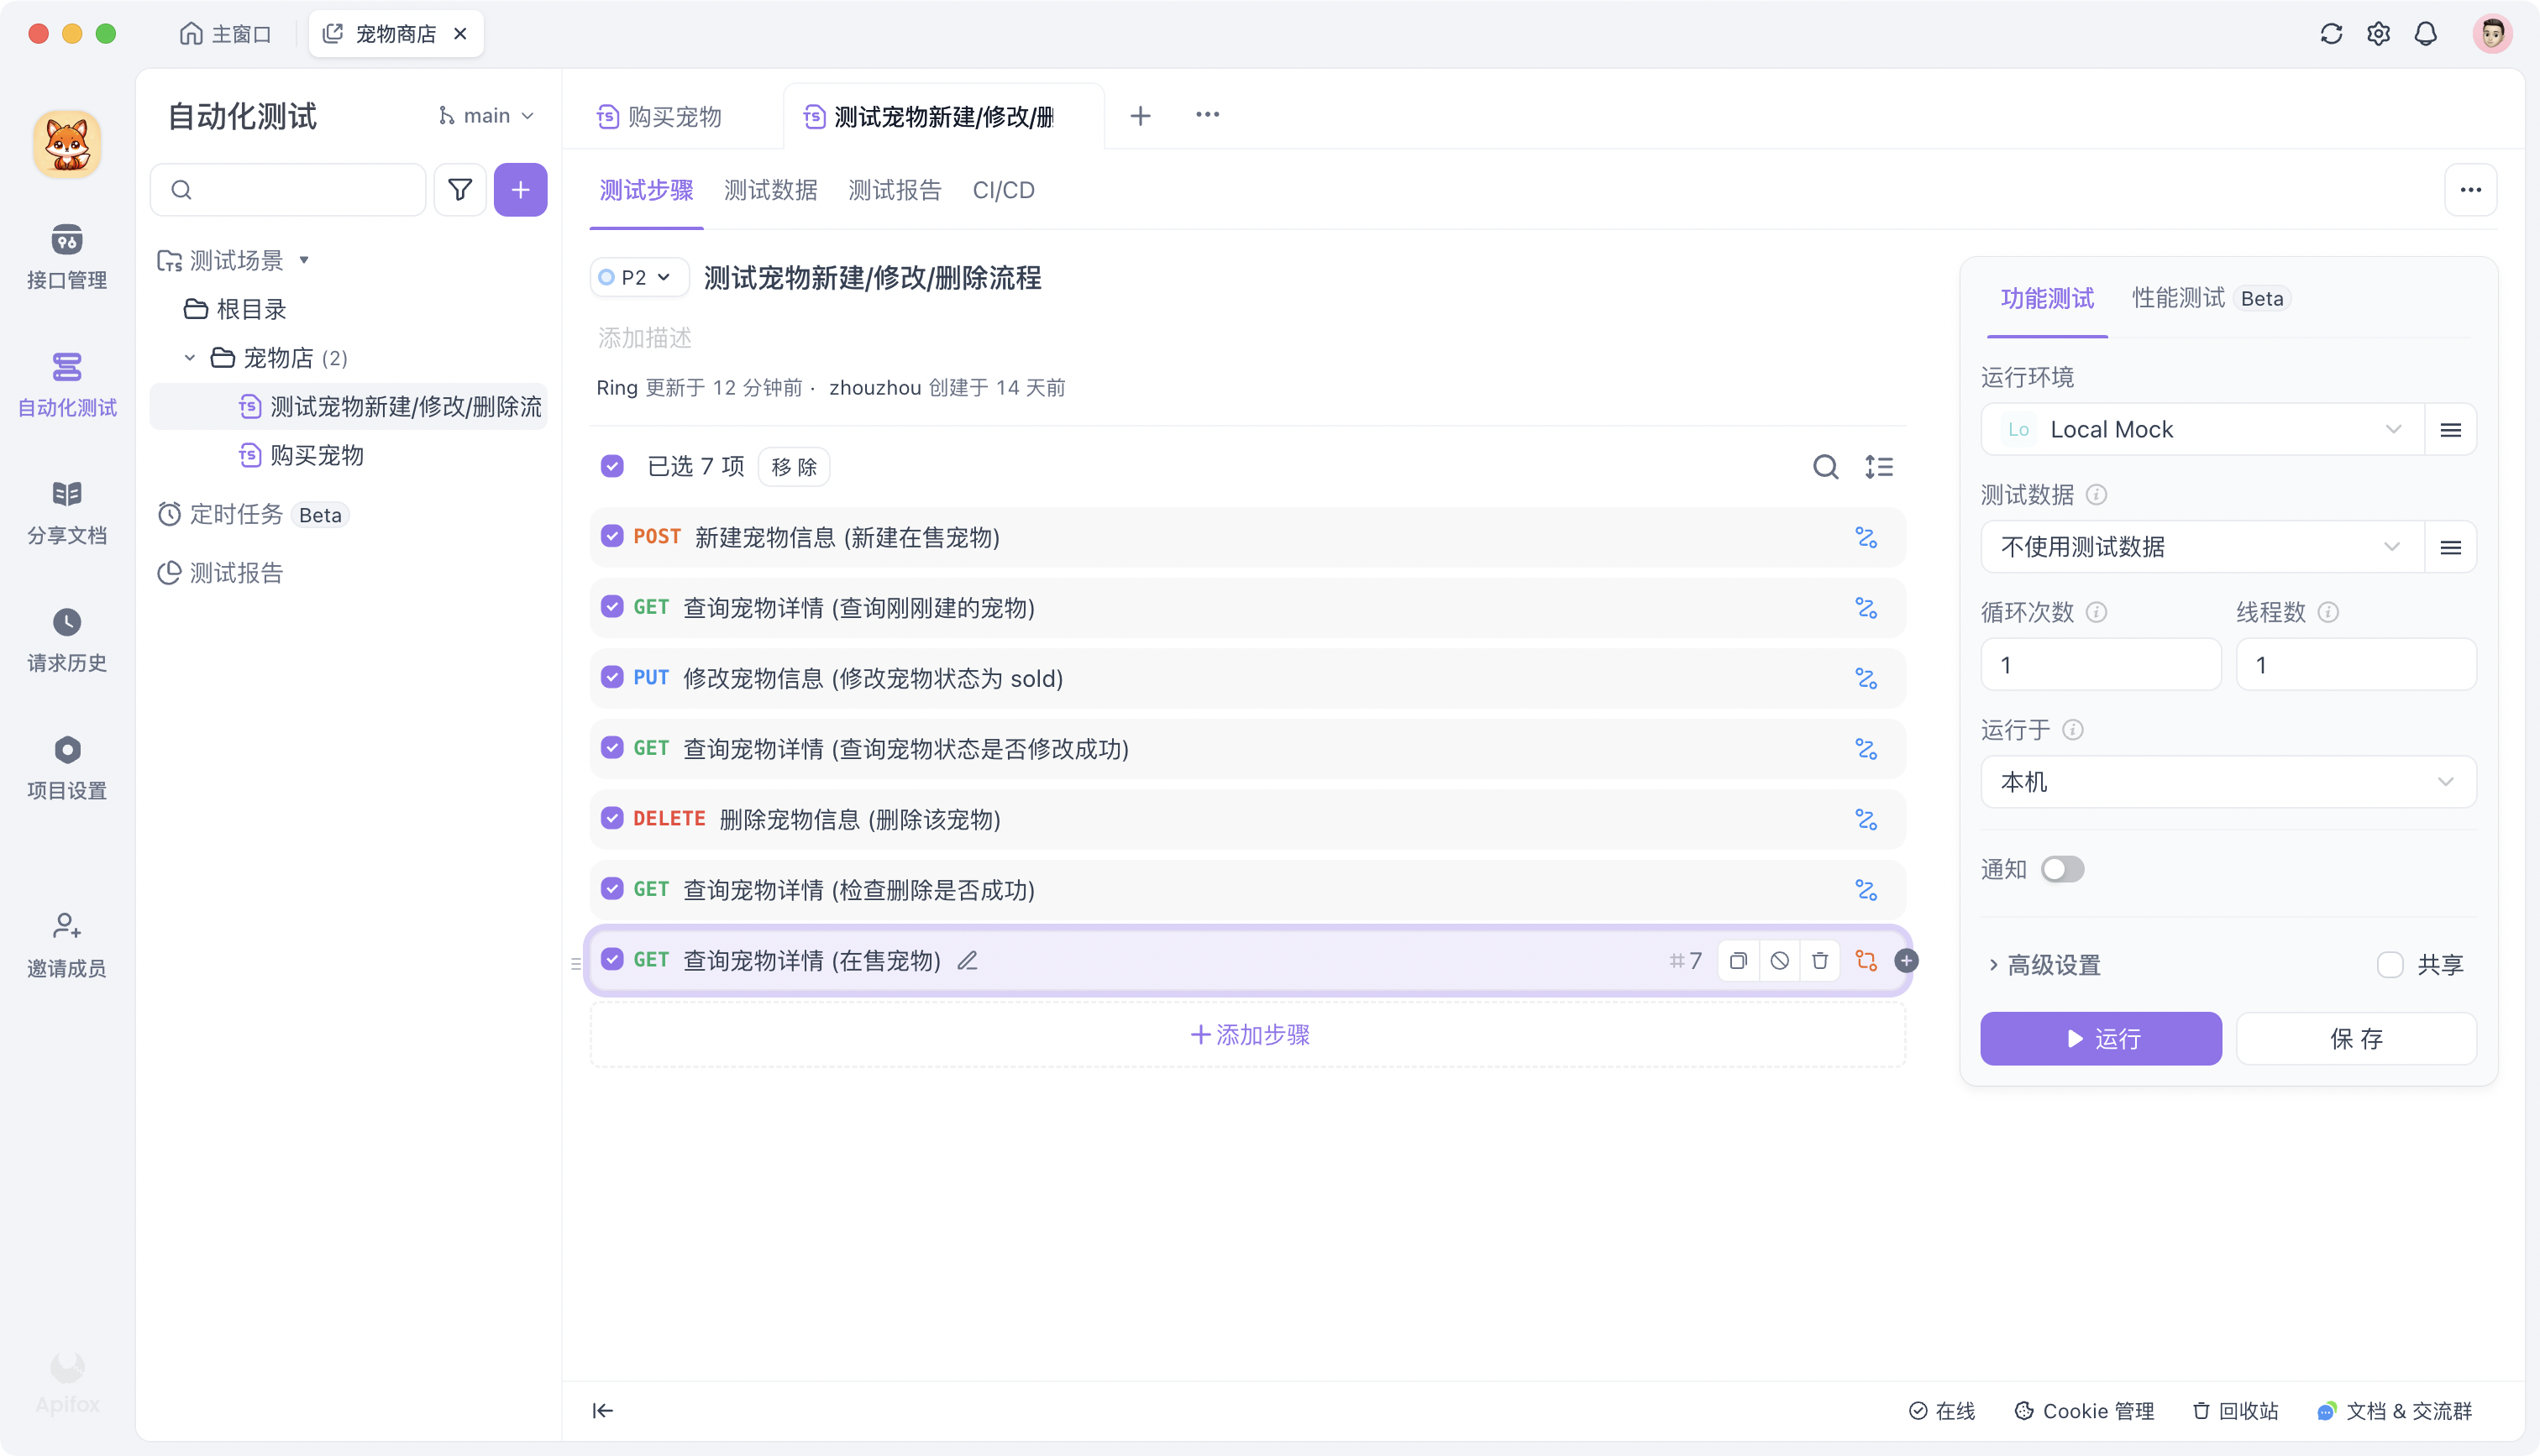Switch to the CI/CD tab
This screenshot has width=2540, height=1456.
[x=1003, y=190]
